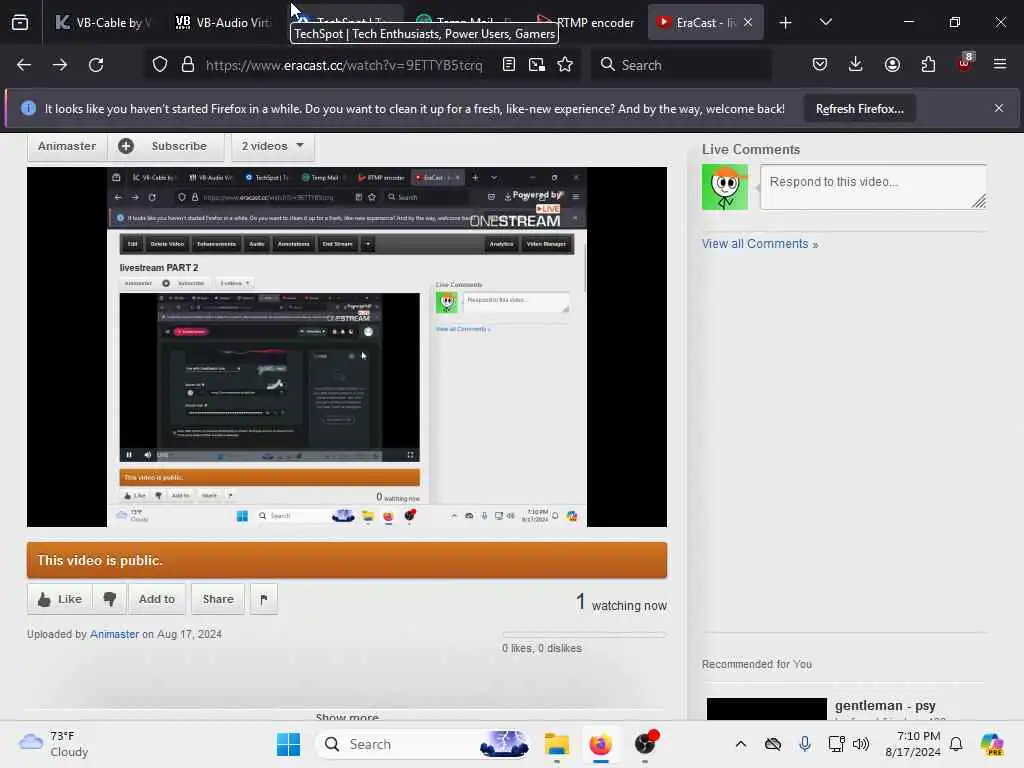This screenshot has width=1024, height=768.
Task: Go forward using the browser forward arrow
Action: coord(59,65)
